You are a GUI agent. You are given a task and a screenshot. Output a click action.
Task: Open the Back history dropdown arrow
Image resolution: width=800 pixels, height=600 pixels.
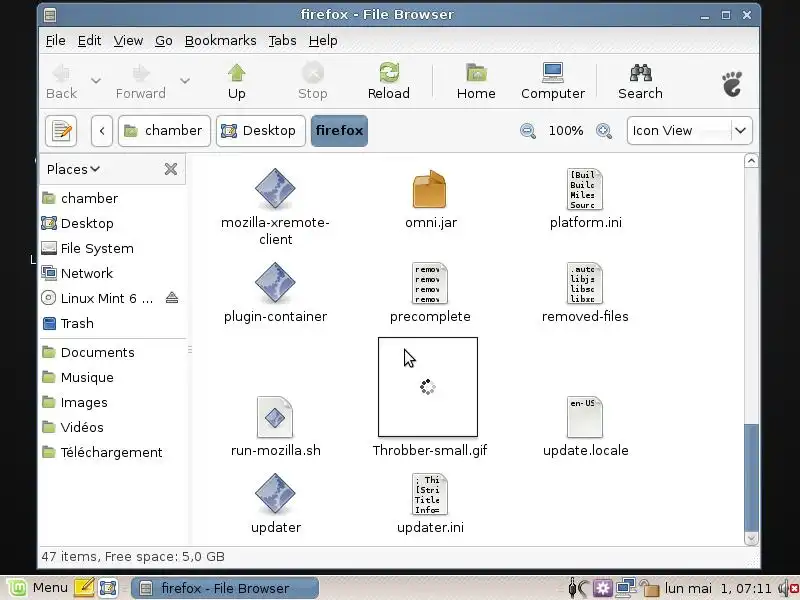95,81
